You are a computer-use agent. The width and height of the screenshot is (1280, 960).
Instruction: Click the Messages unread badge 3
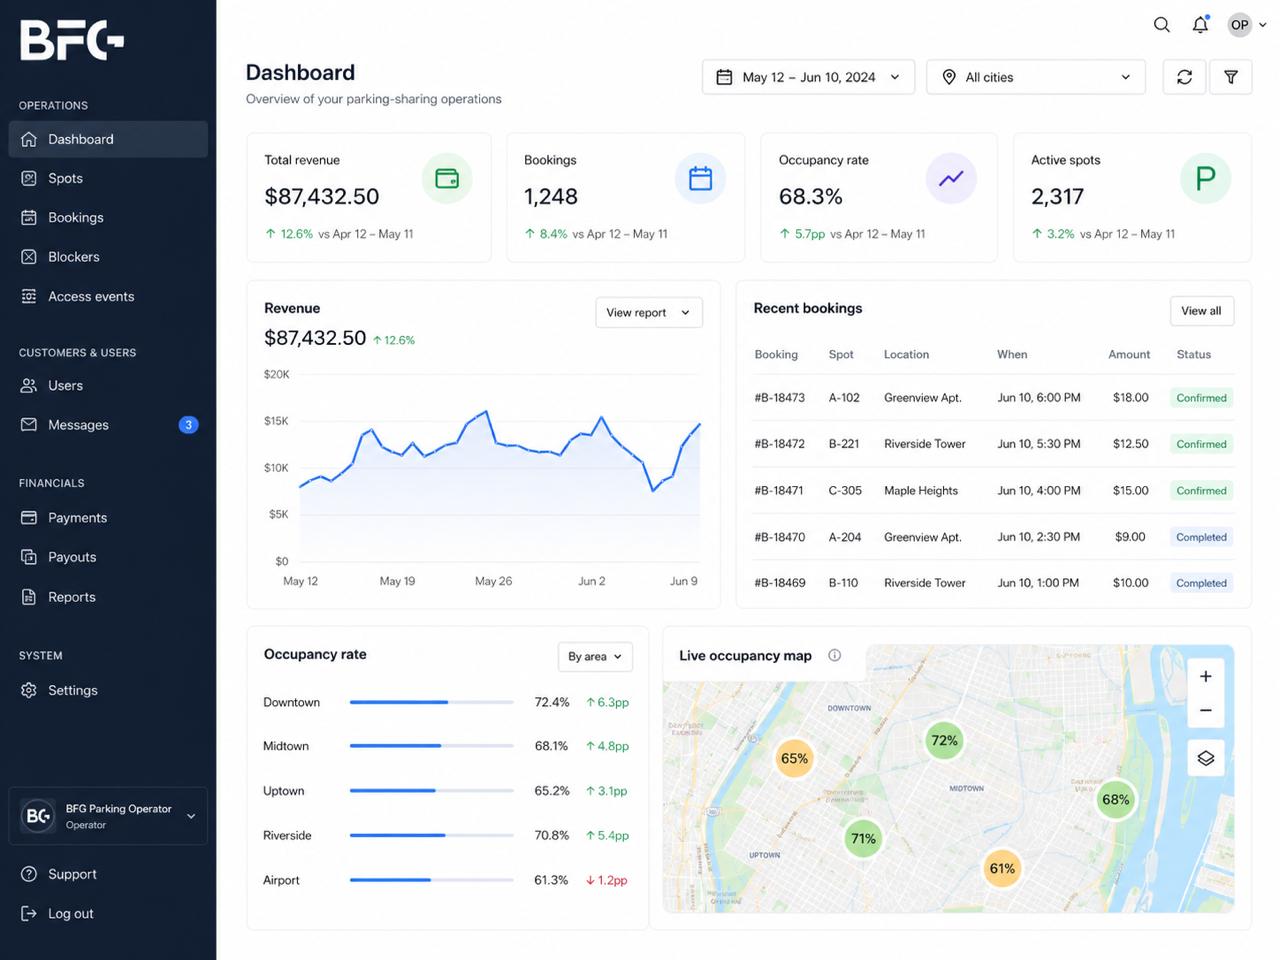pos(188,425)
